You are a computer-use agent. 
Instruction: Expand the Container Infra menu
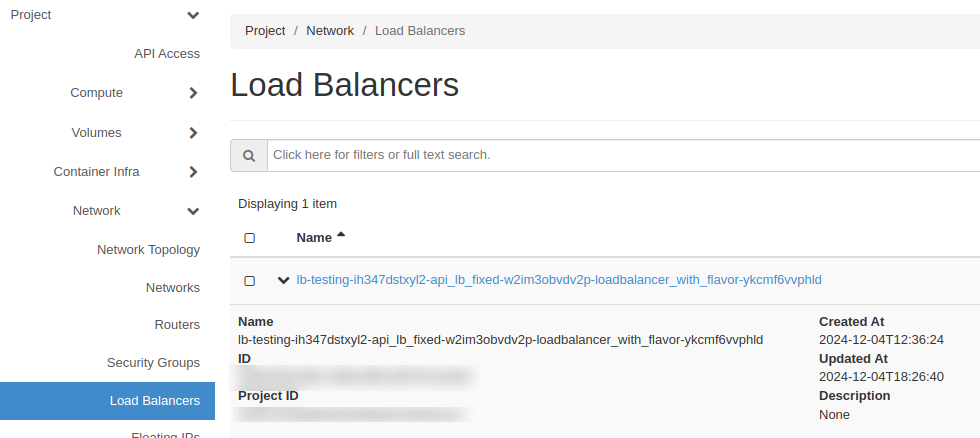pyautogui.click(x=193, y=172)
